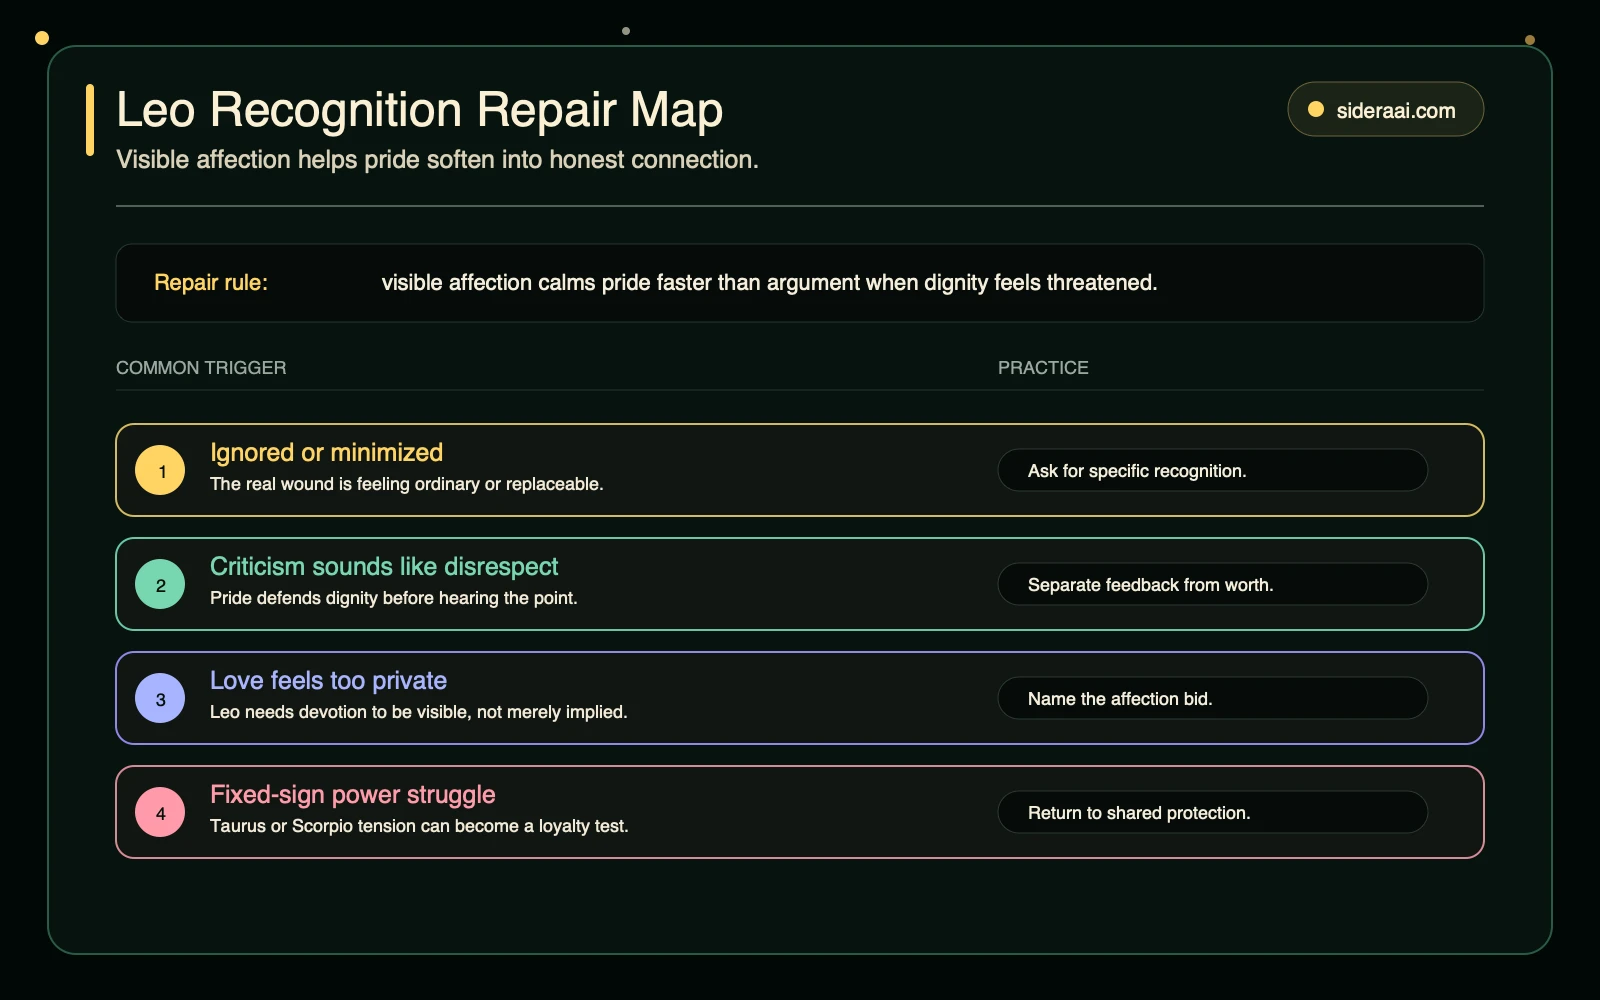Click the 'Return to shared protection.' pill
This screenshot has width=1600, height=1000.
point(1212,812)
